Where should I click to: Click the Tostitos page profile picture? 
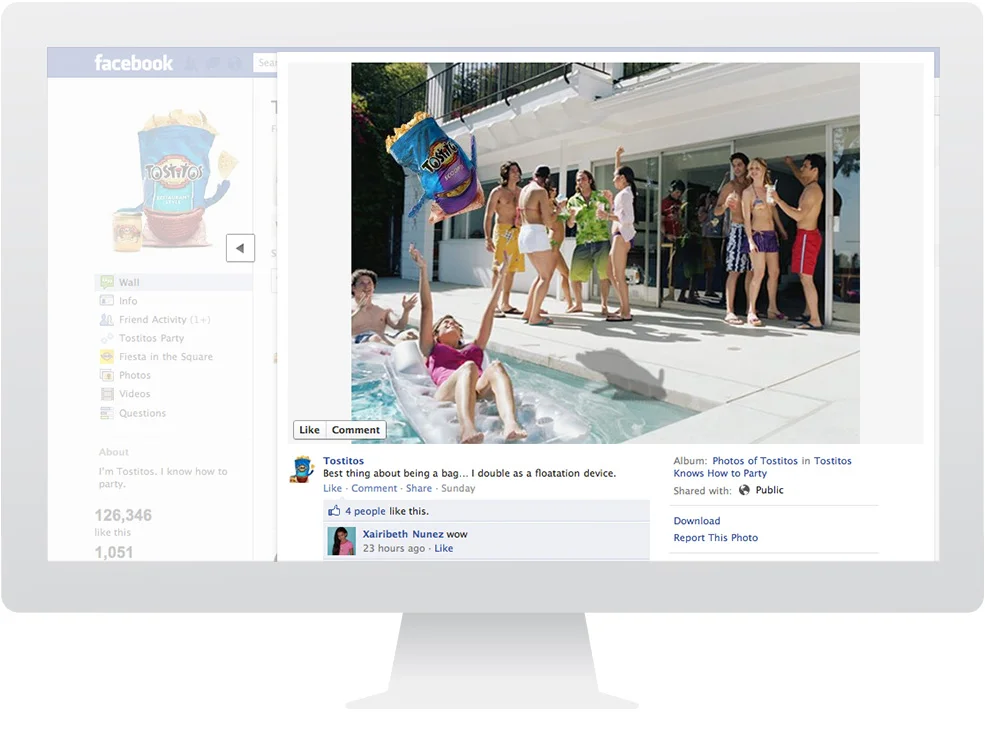click(176, 181)
